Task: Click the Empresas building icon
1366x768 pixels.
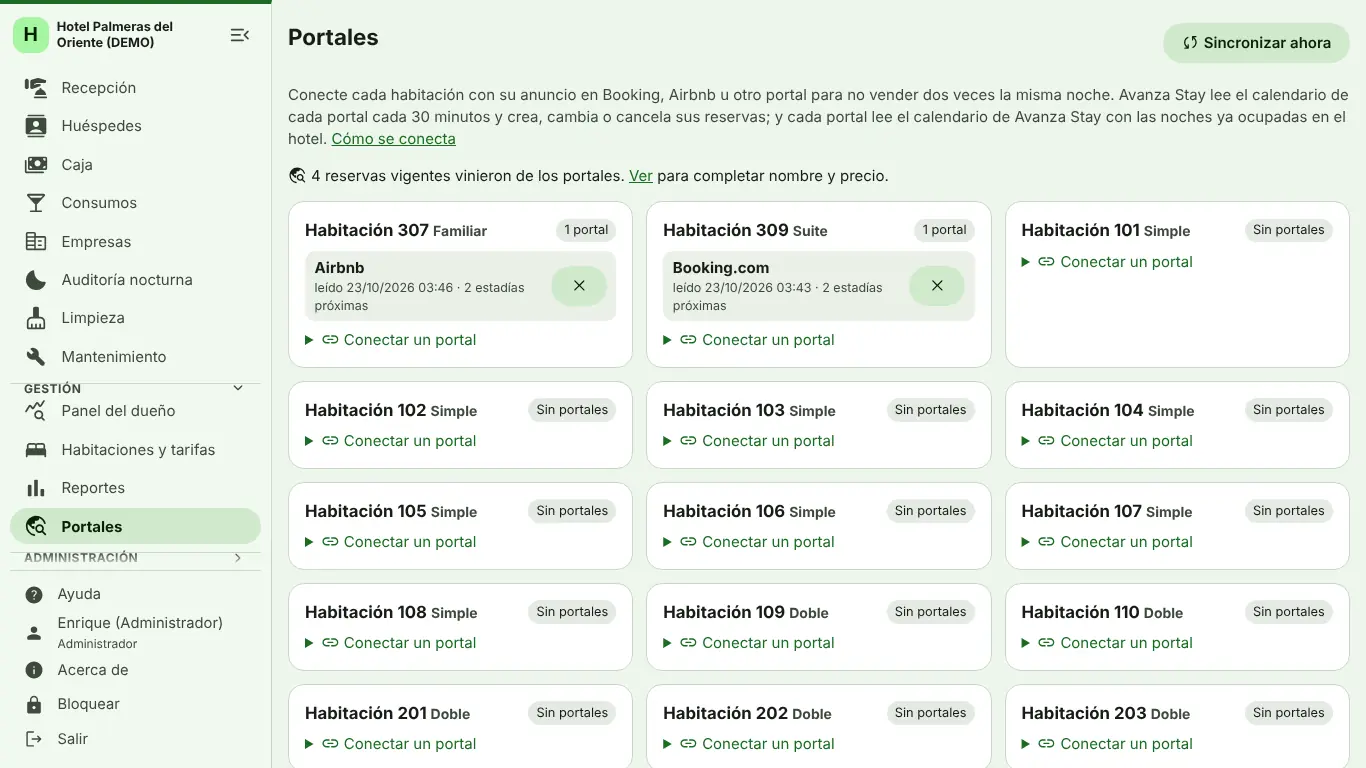Action: (x=36, y=242)
